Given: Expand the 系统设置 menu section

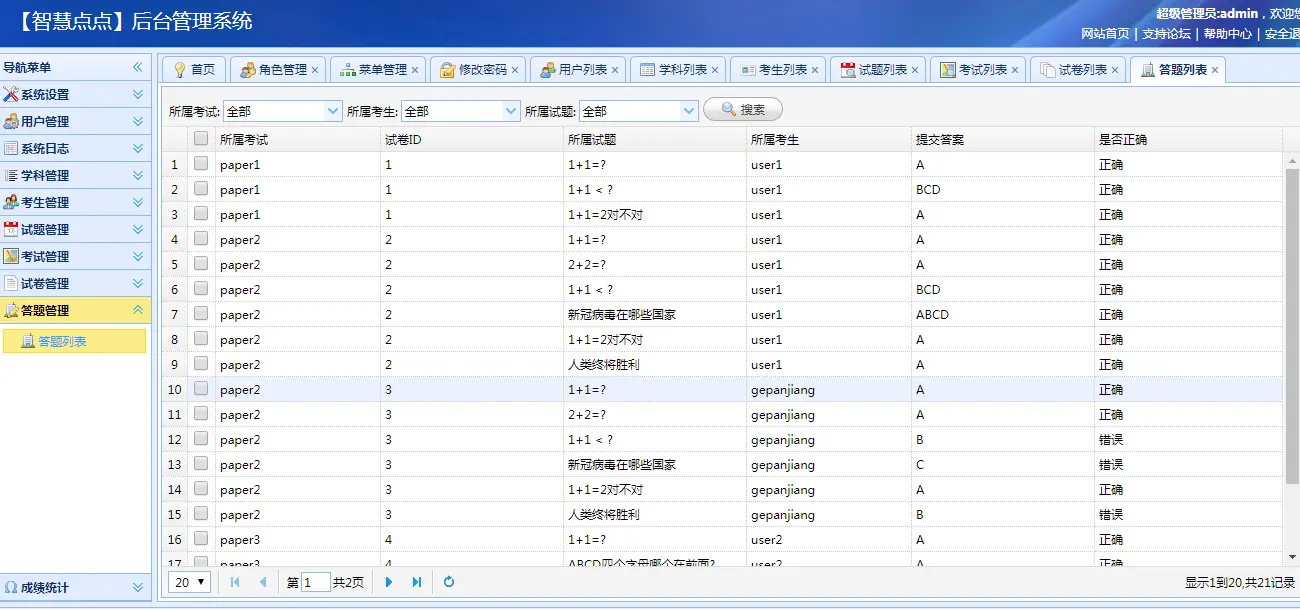Looking at the screenshot, I should pos(138,95).
